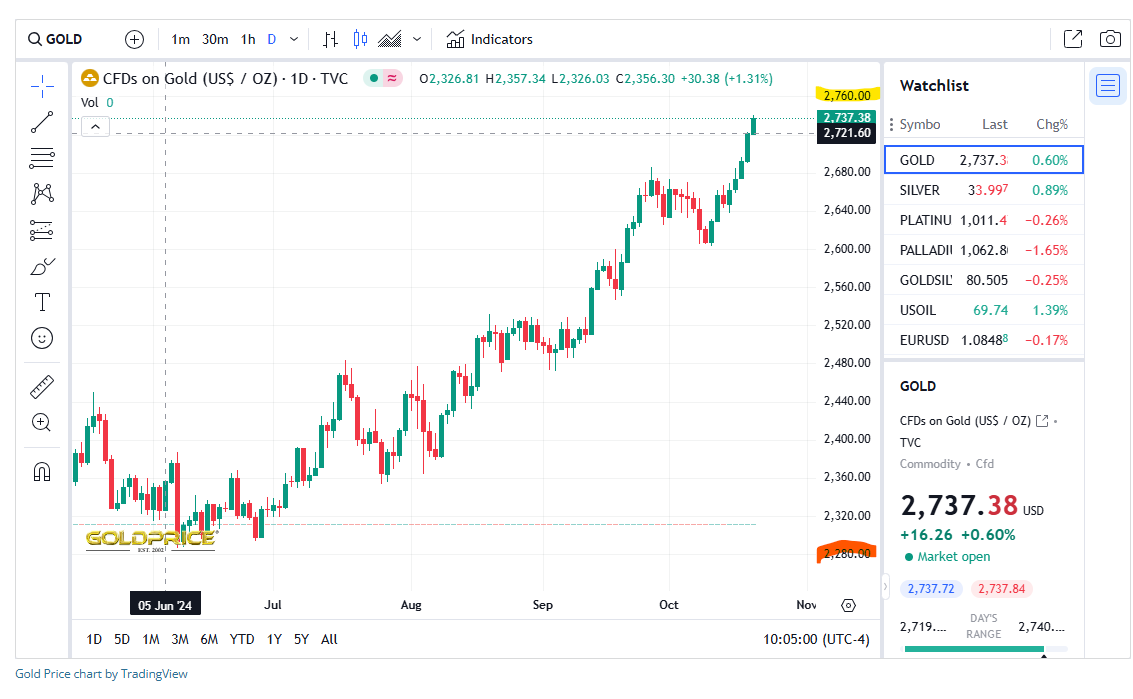Click the 05 Jun '24 date label

165,605
